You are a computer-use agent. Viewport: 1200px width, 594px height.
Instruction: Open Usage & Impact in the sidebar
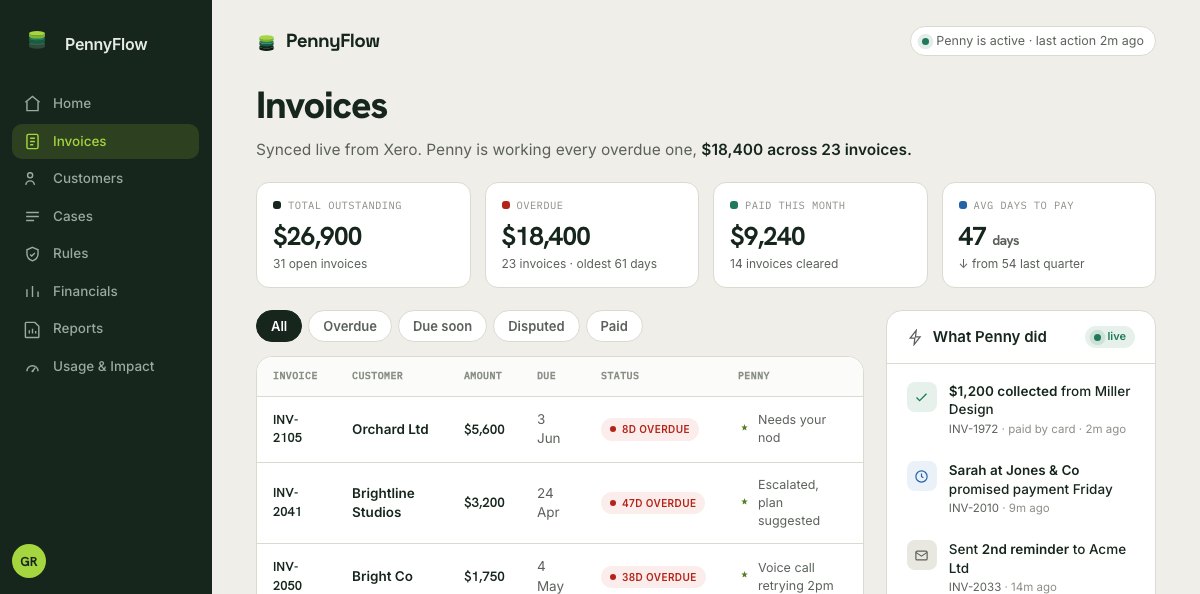click(106, 366)
